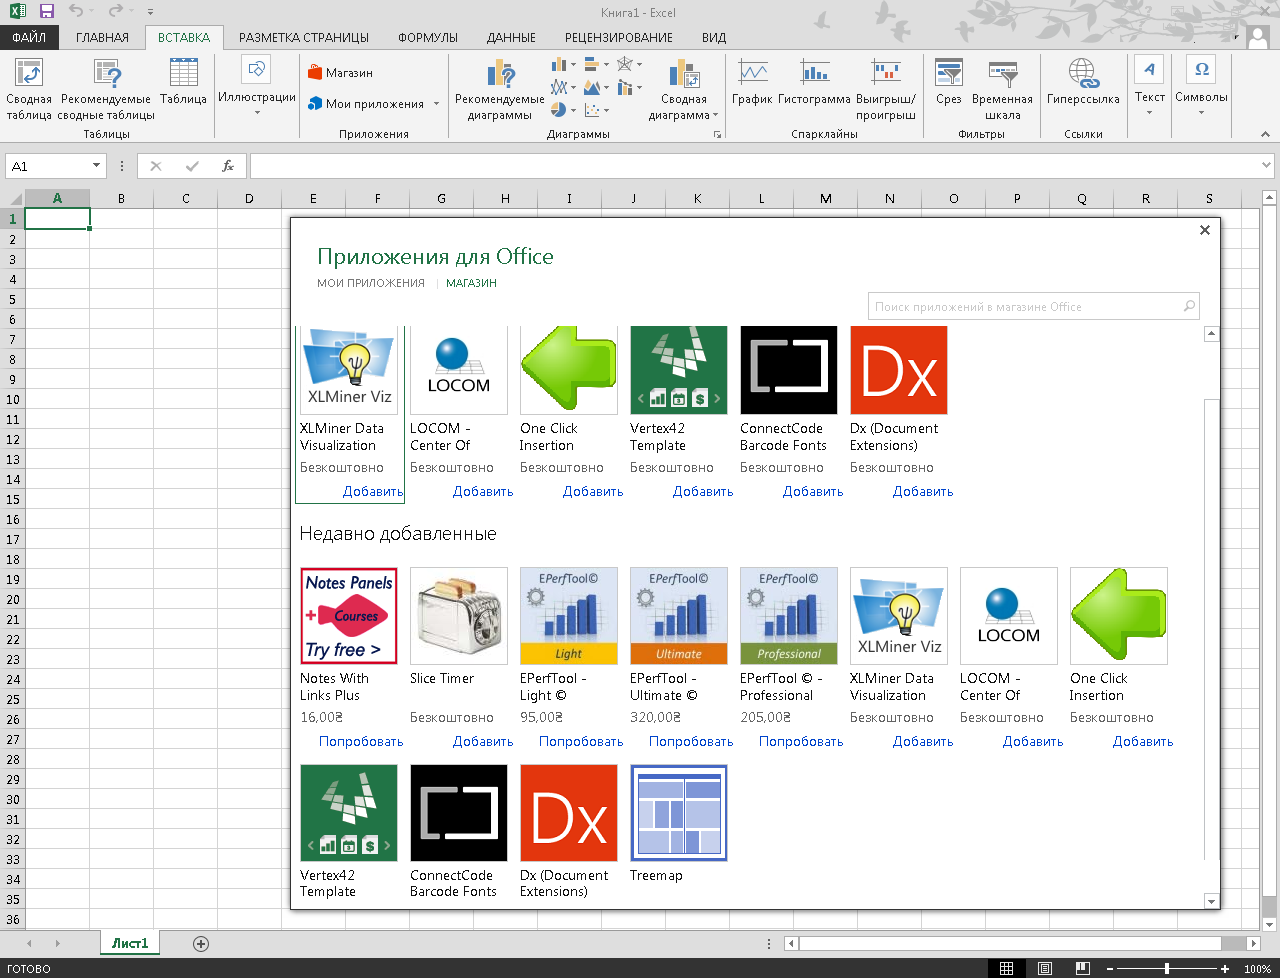Viewport: 1280px width, 978px height.
Task: Switch to the Home (ГЛАВНАЯ) tab
Action: (x=102, y=38)
